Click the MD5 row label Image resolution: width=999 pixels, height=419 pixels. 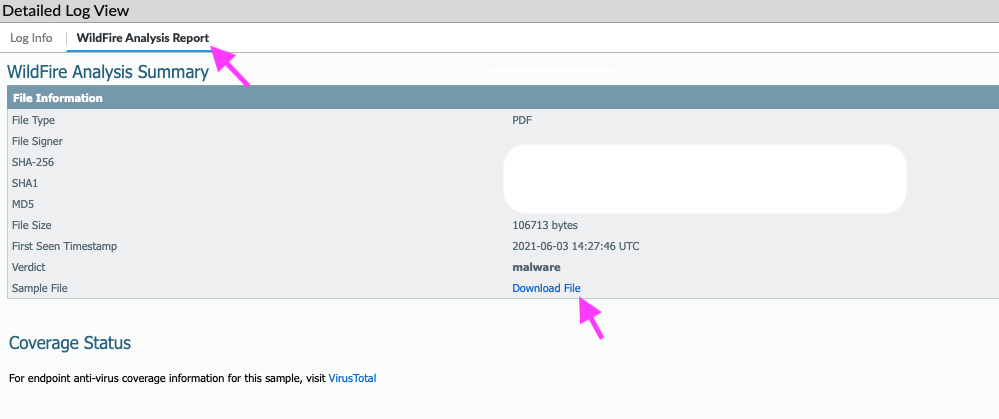click(24, 204)
